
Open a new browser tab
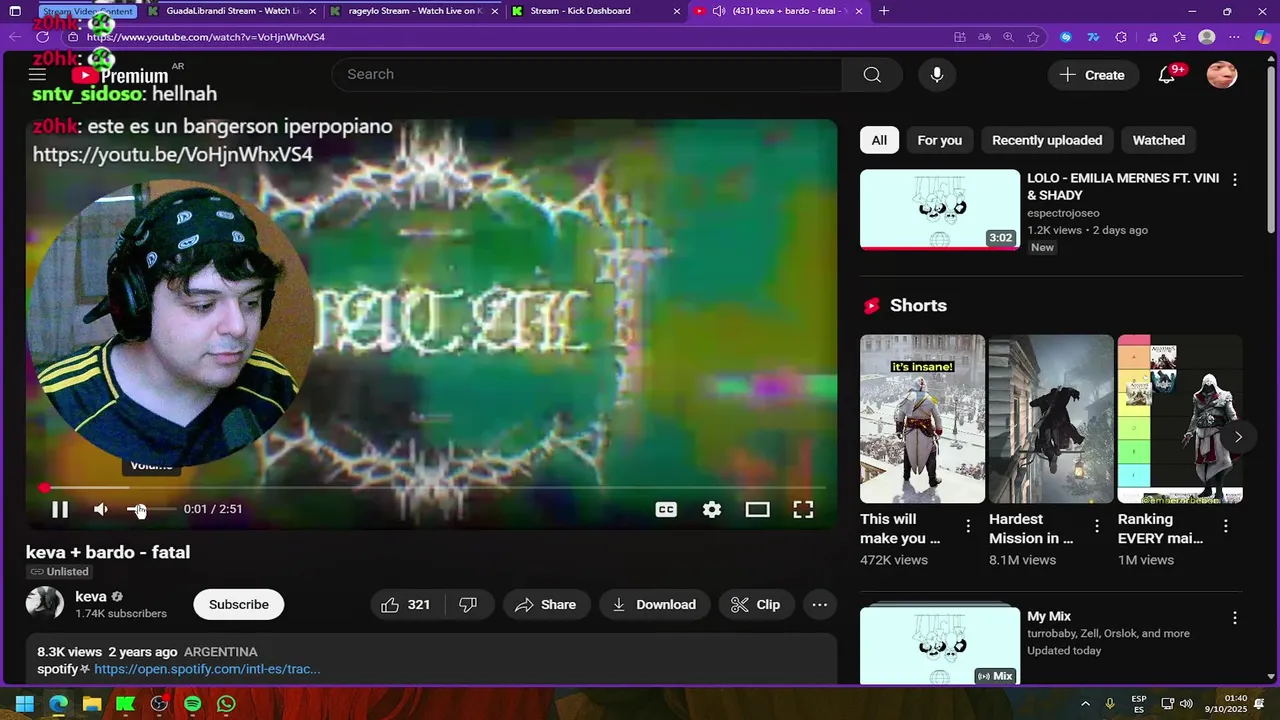[884, 11]
